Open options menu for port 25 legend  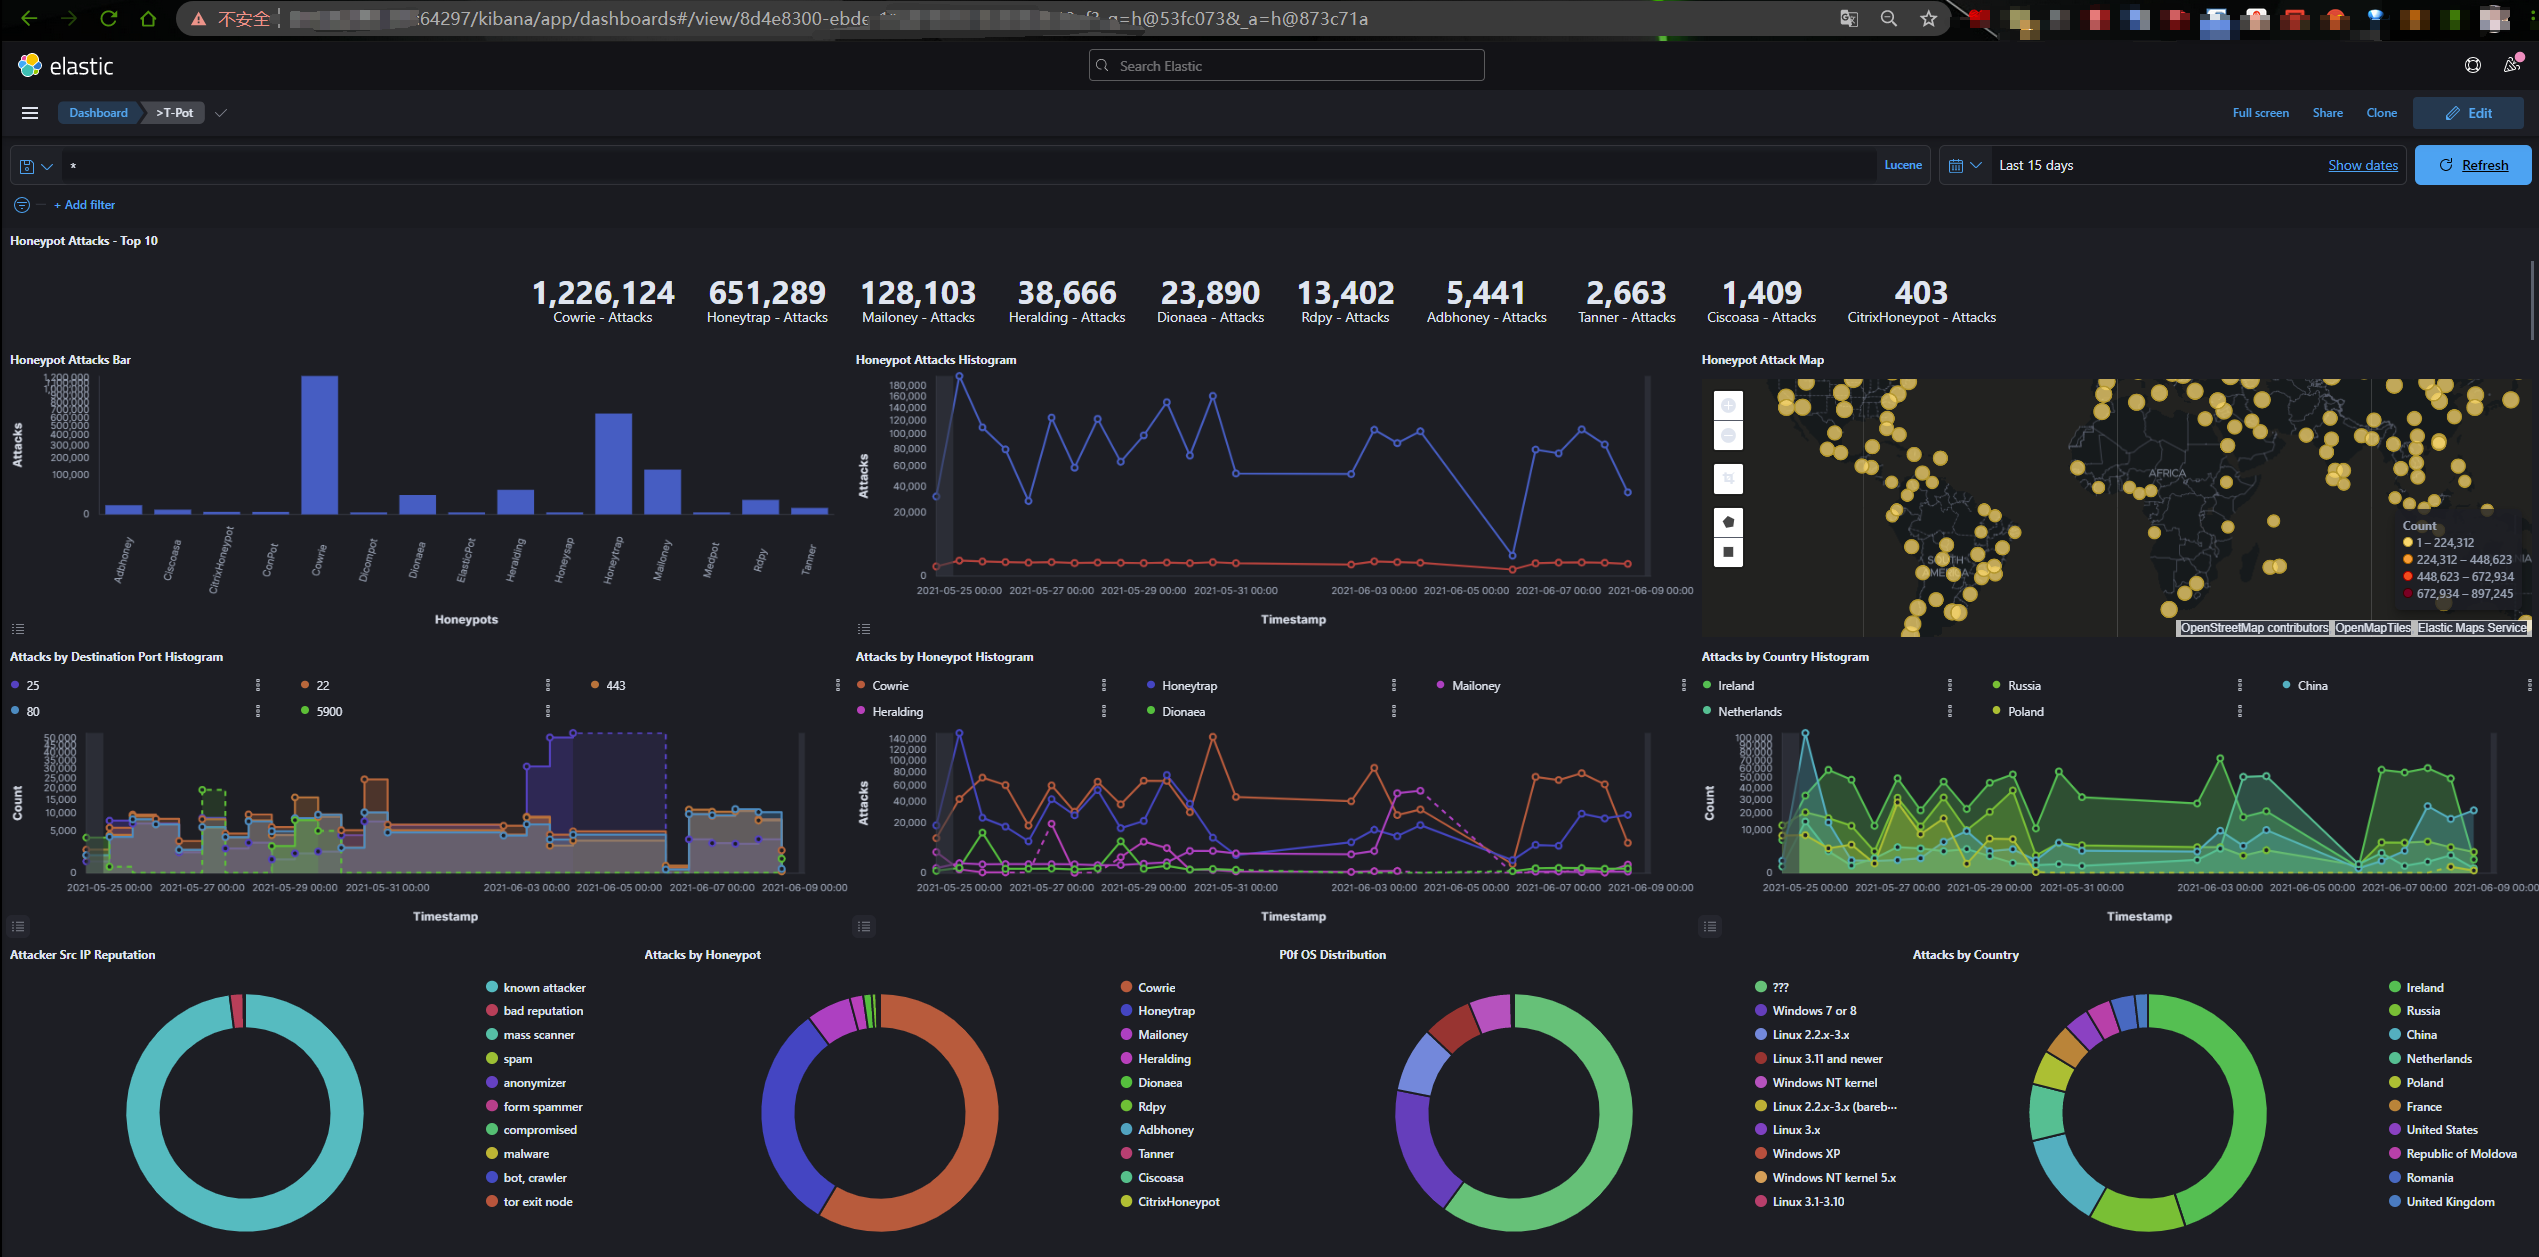pyautogui.click(x=258, y=686)
